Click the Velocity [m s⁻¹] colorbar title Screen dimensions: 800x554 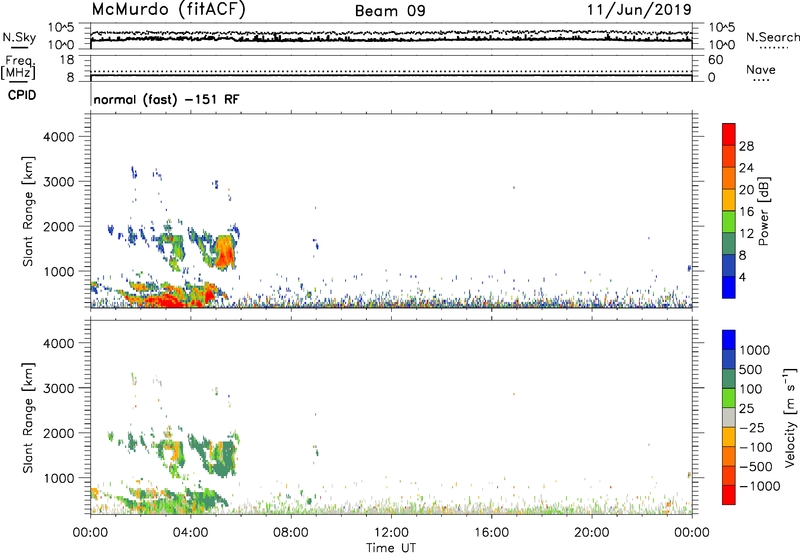pyautogui.click(x=790, y=417)
